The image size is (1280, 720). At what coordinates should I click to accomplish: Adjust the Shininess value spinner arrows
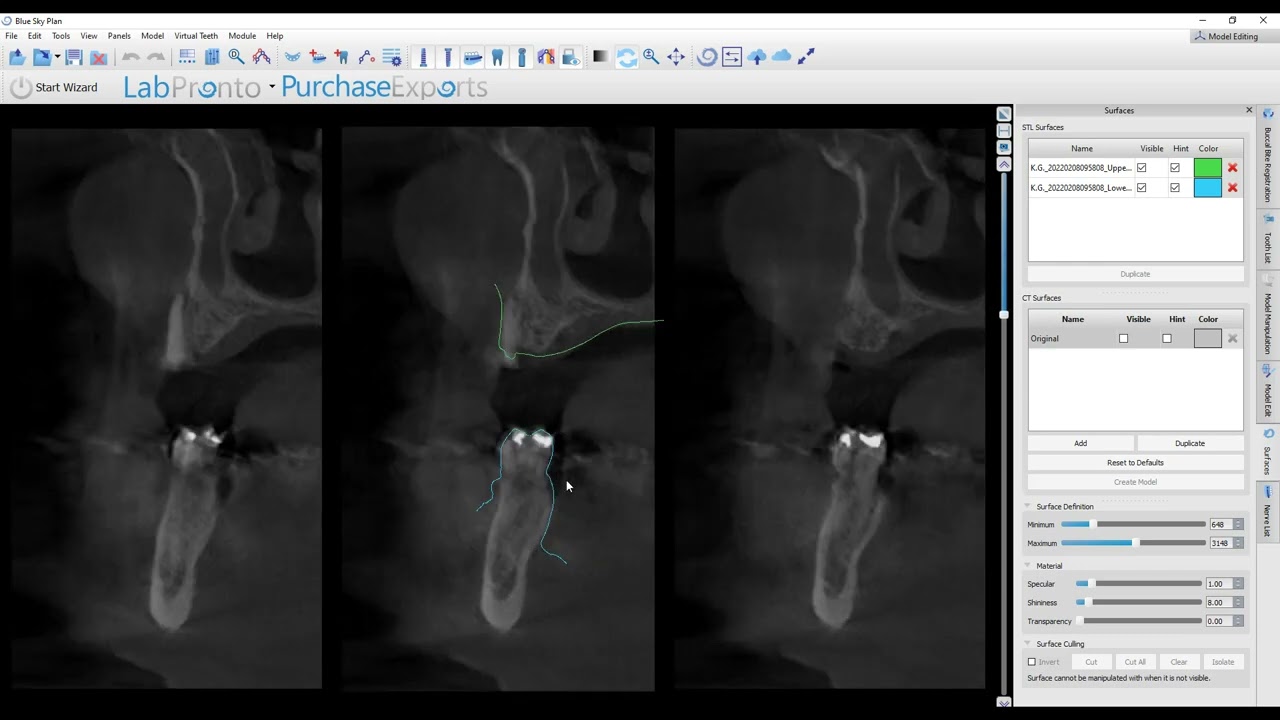pos(1238,603)
